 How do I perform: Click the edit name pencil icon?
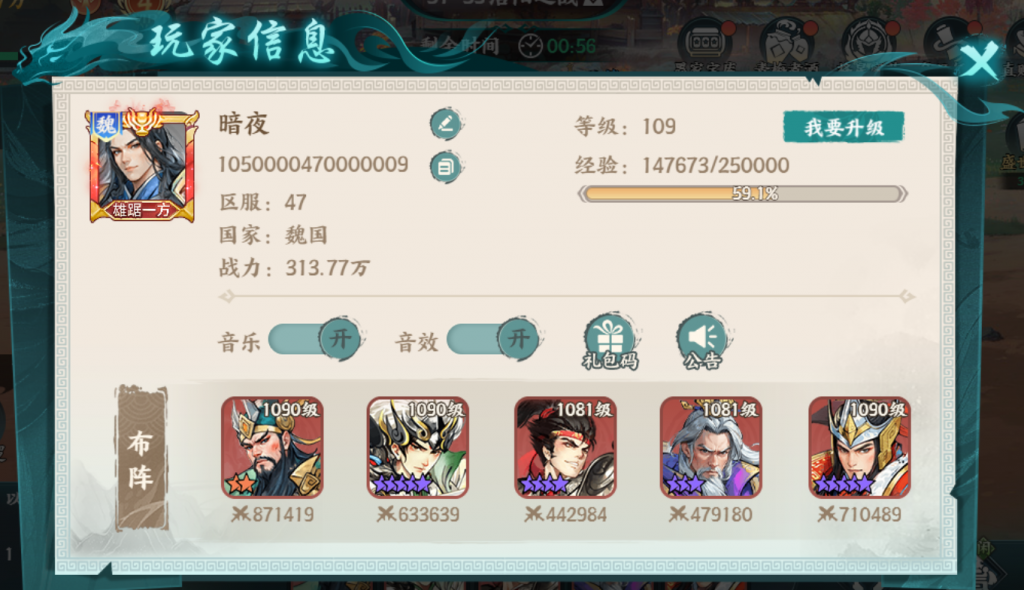[x=446, y=123]
